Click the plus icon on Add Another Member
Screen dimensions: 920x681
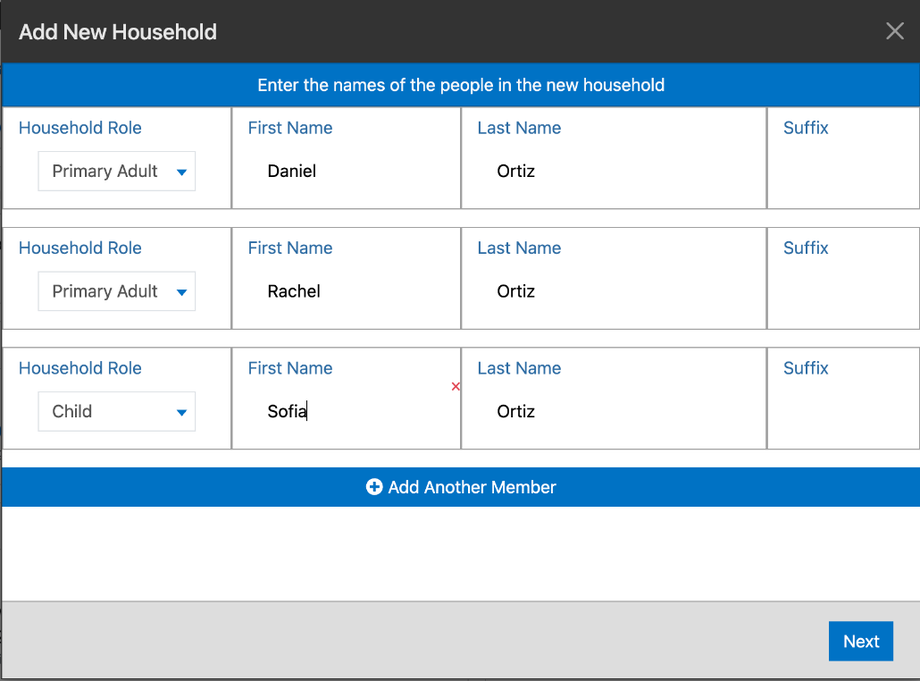[374, 487]
